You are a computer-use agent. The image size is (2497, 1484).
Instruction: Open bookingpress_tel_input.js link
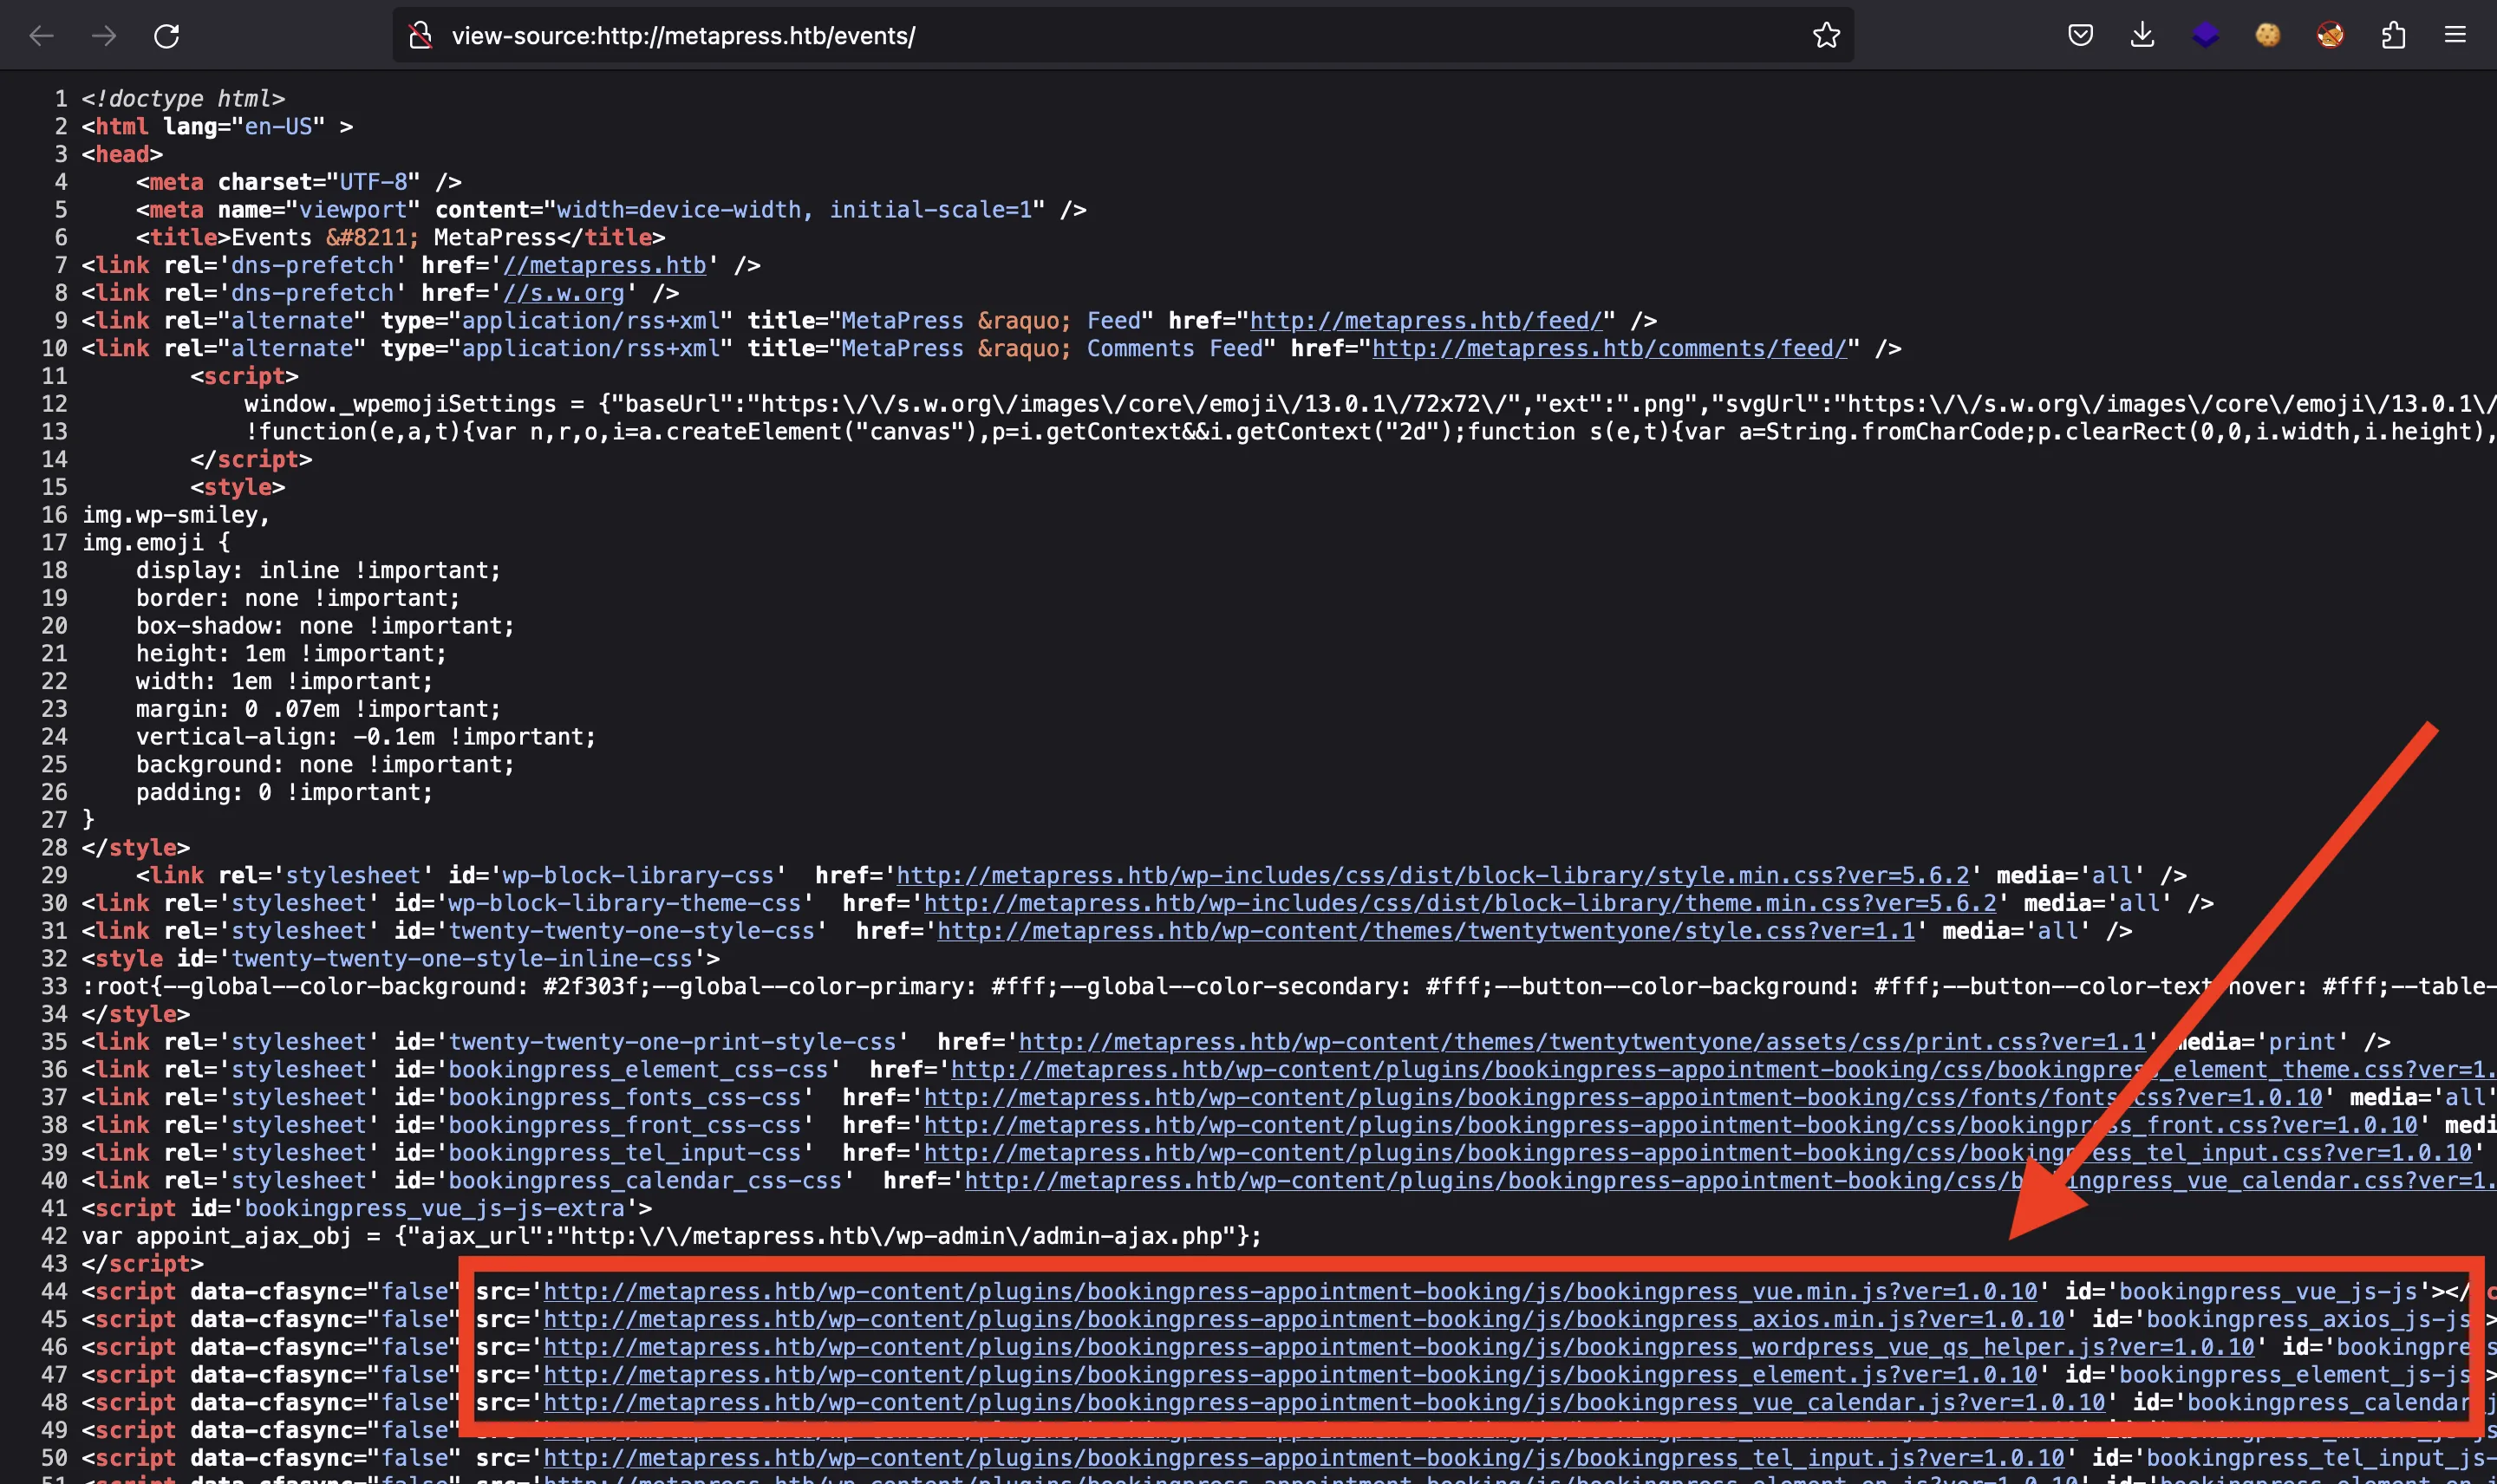click(x=1303, y=1459)
